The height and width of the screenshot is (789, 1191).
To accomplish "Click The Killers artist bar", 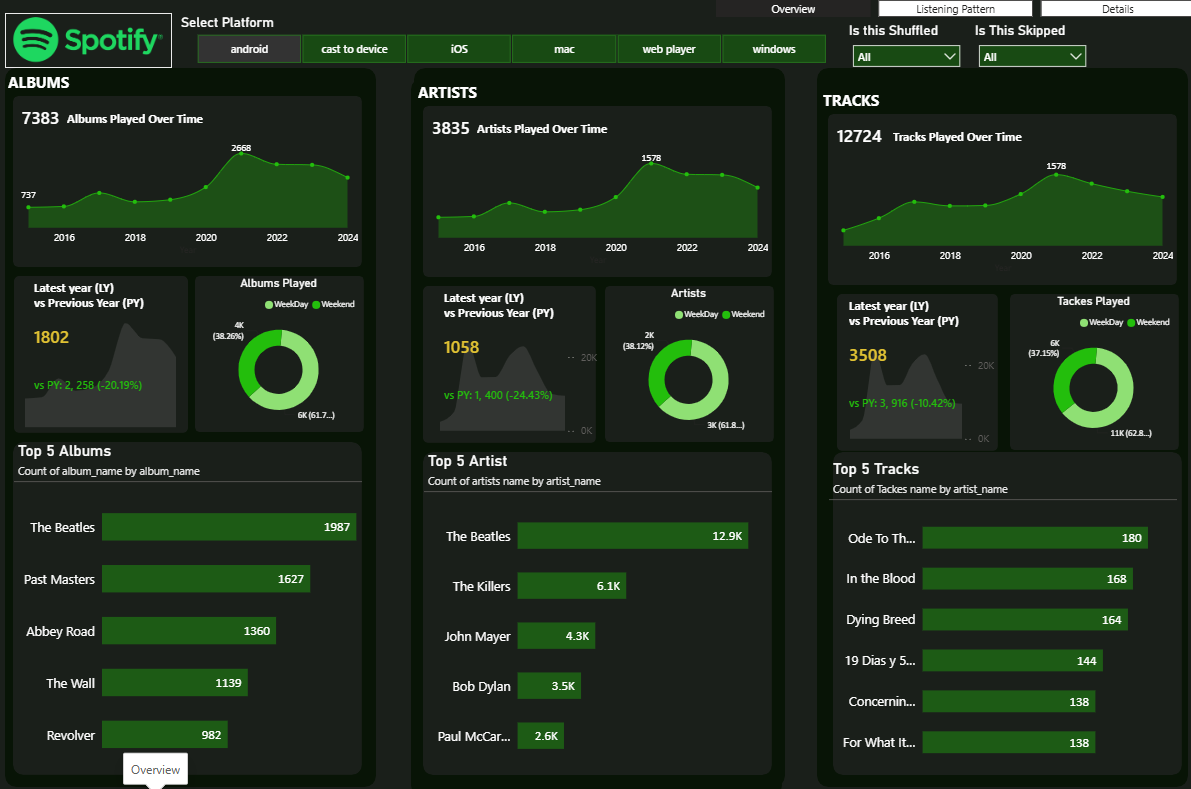I will tap(571, 585).
